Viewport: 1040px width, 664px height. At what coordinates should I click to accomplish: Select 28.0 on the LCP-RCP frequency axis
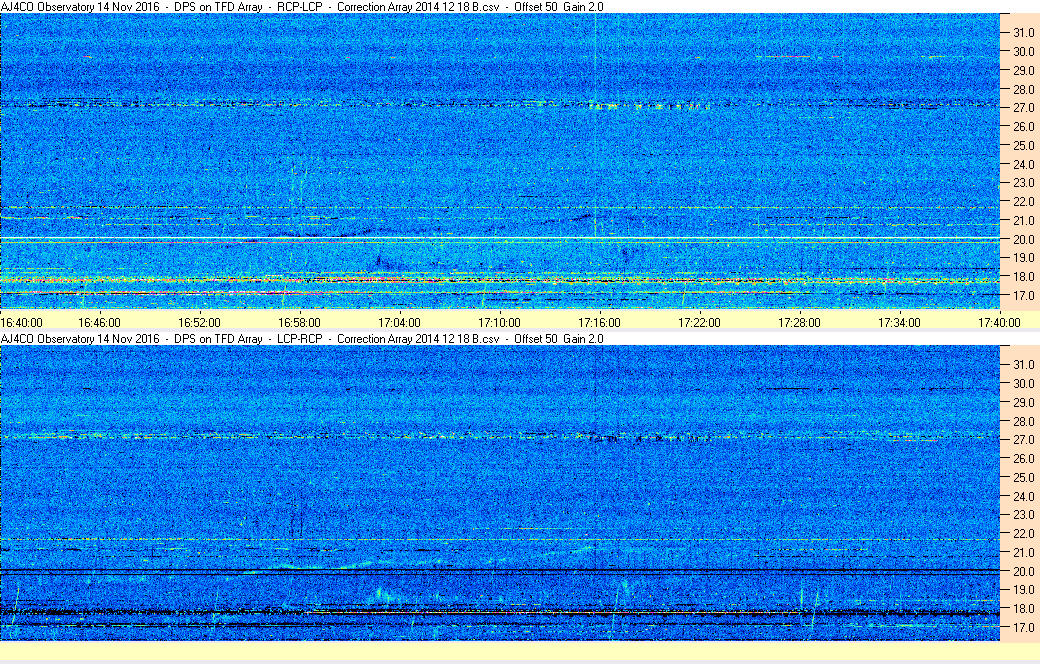[1023, 421]
